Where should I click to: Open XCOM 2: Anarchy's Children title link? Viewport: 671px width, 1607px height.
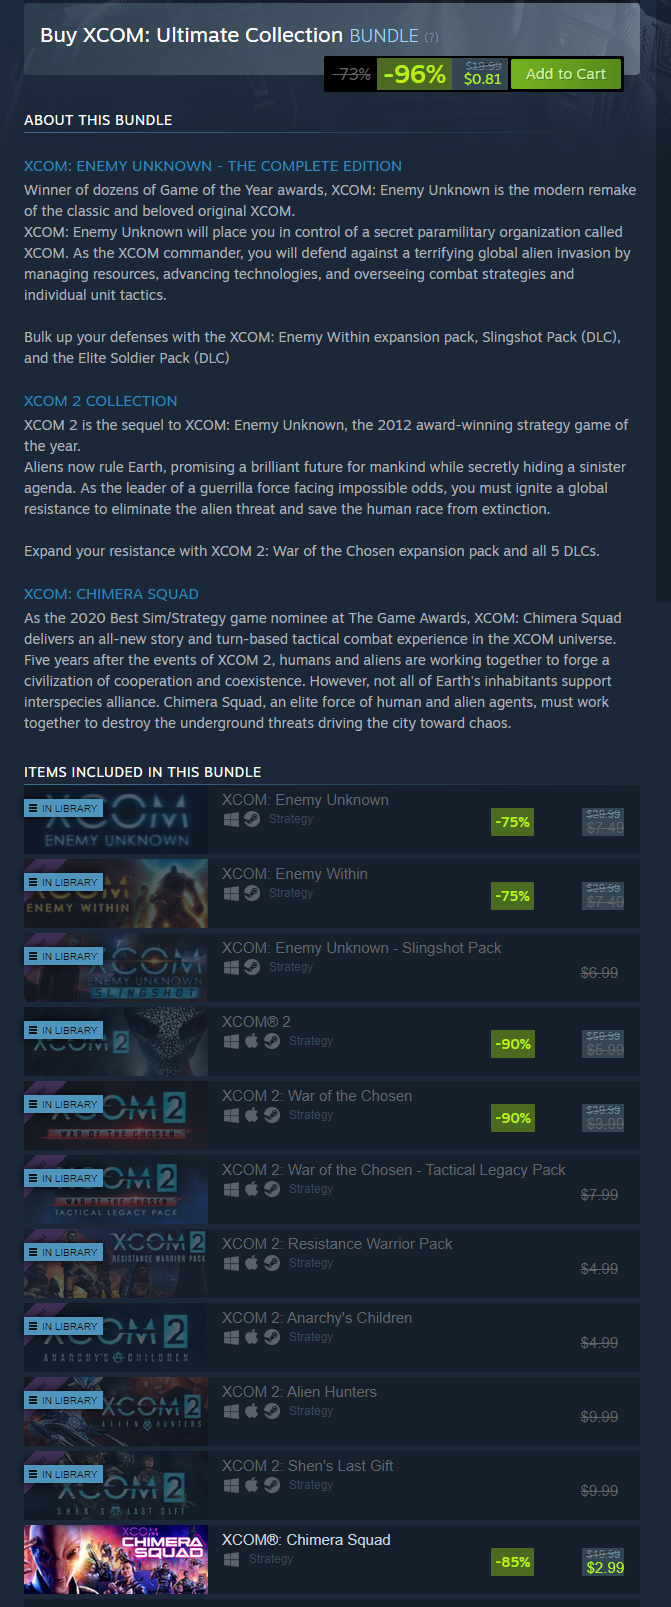317,1318
